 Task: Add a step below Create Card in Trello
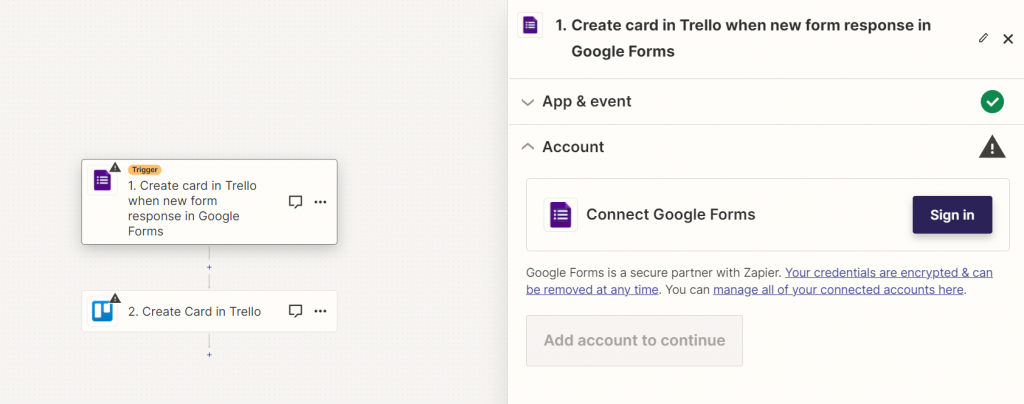[209, 354]
